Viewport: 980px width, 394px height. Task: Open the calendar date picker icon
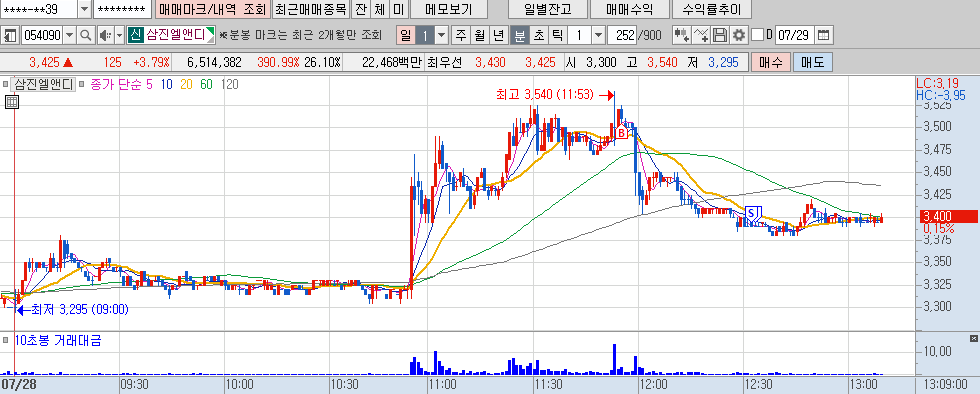[825, 35]
